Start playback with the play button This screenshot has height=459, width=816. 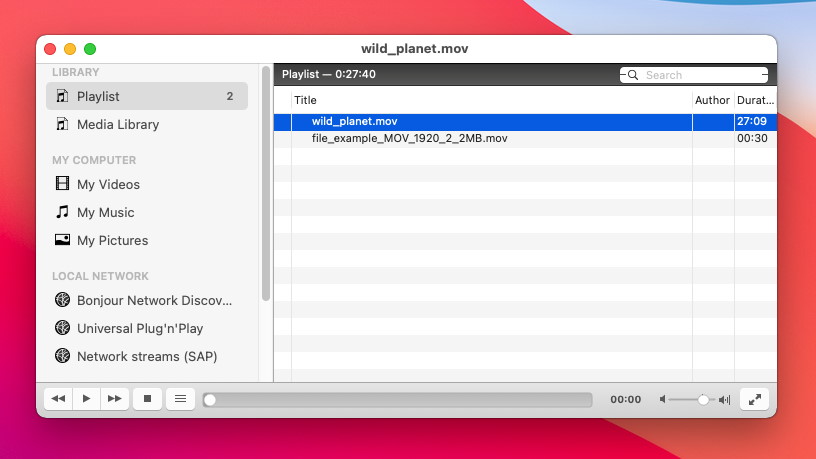coord(86,399)
